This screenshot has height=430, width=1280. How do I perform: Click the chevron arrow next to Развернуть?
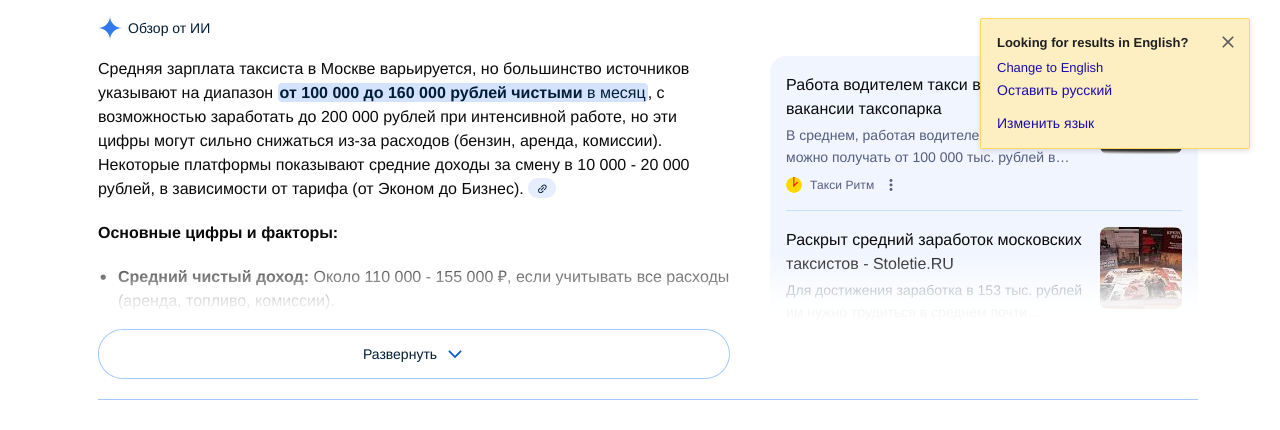click(x=455, y=354)
